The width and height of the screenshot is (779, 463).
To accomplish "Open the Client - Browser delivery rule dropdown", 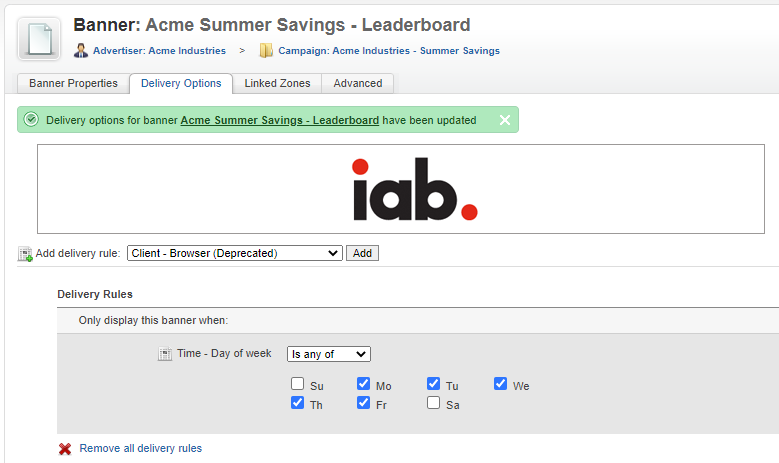I will coord(234,253).
